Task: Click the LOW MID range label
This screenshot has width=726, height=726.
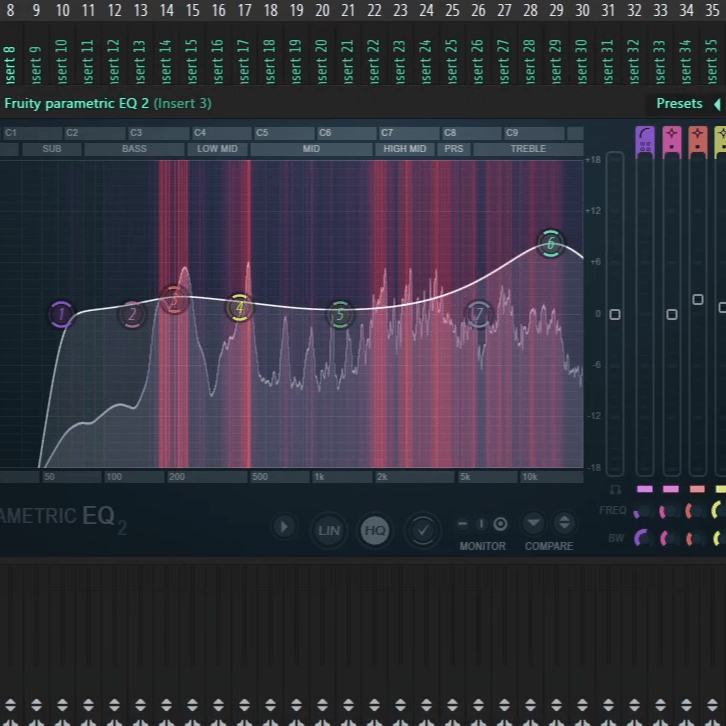Action: coord(217,149)
